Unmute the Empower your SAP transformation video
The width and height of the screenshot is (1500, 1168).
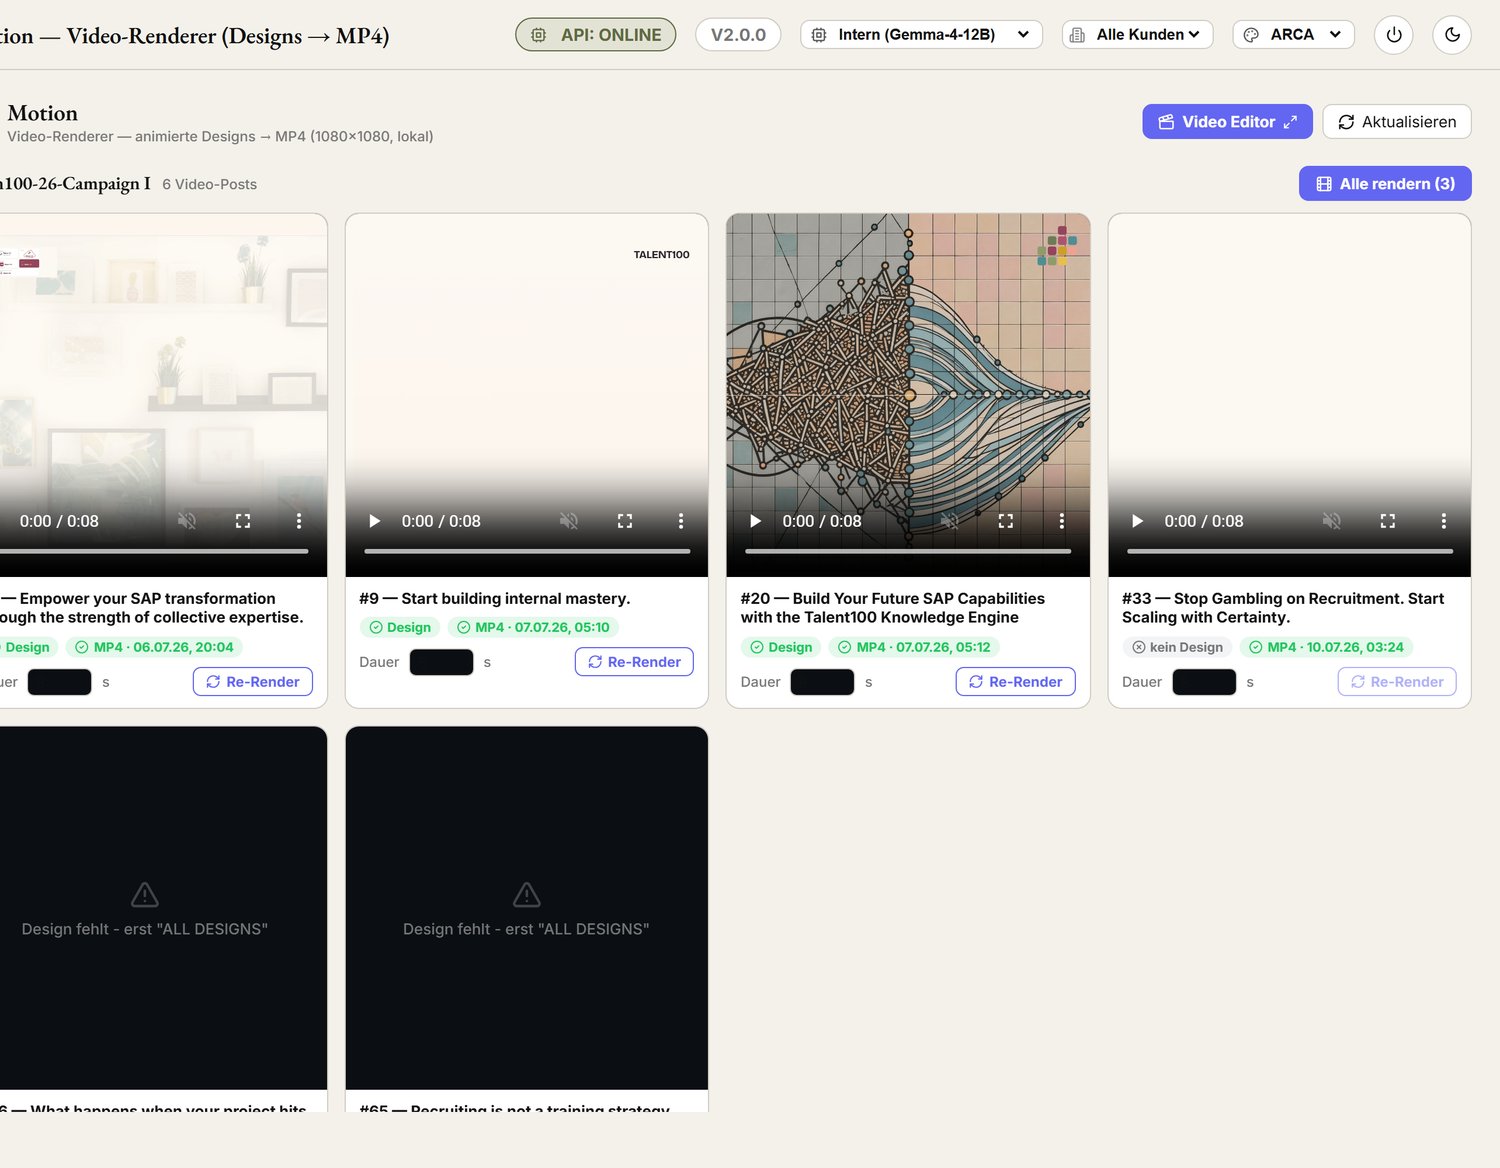187,521
